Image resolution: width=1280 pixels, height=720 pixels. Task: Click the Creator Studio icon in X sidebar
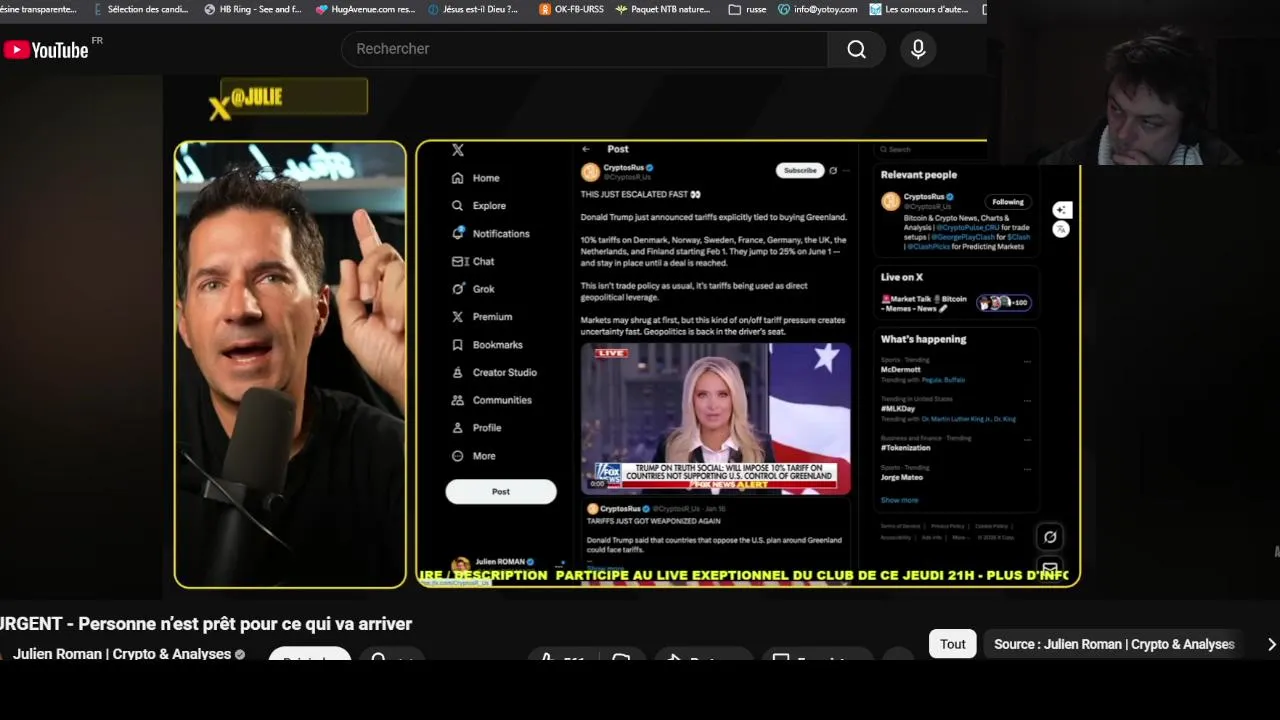(x=458, y=372)
